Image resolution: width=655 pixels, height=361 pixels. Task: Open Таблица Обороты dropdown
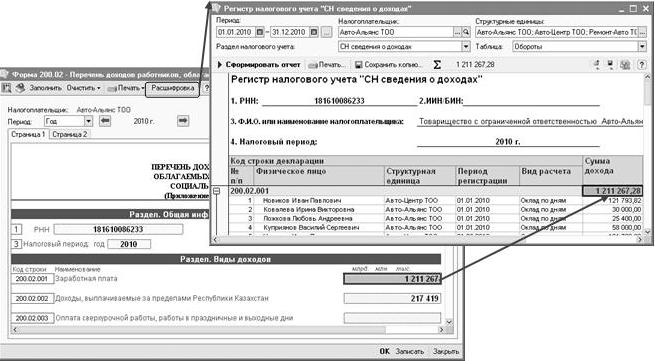coord(642,47)
